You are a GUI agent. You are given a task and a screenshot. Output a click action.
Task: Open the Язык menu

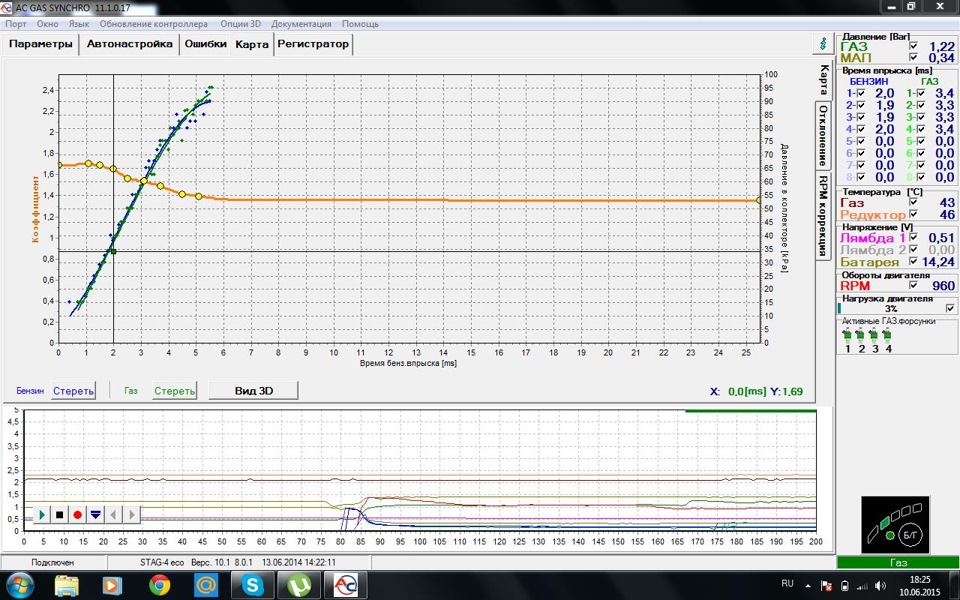[x=78, y=24]
